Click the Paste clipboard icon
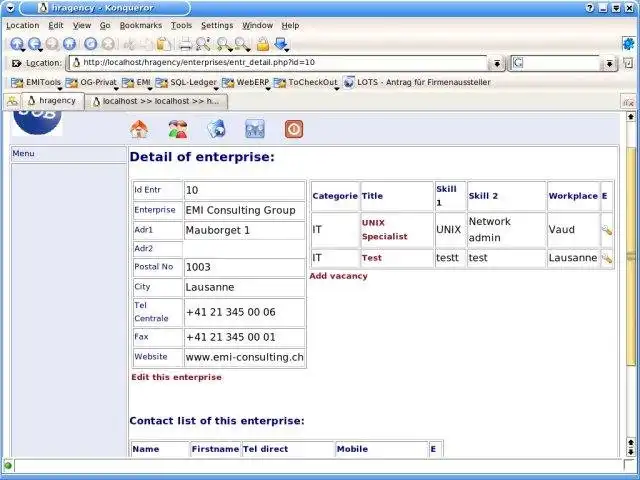 [164, 44]
